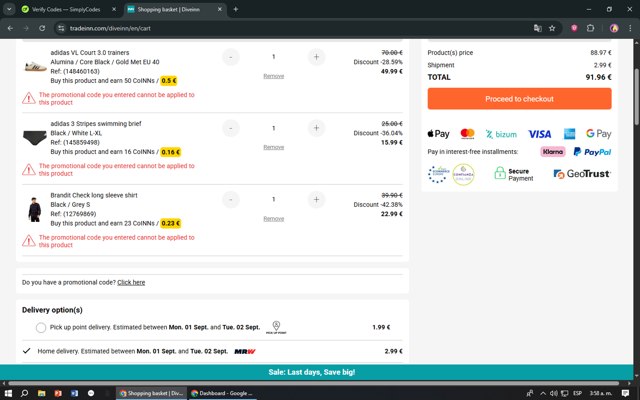Open File Explorer from the taskbar
Viewport: 640px width, 400px height.
pyautogui.click(x=41, y=393)
